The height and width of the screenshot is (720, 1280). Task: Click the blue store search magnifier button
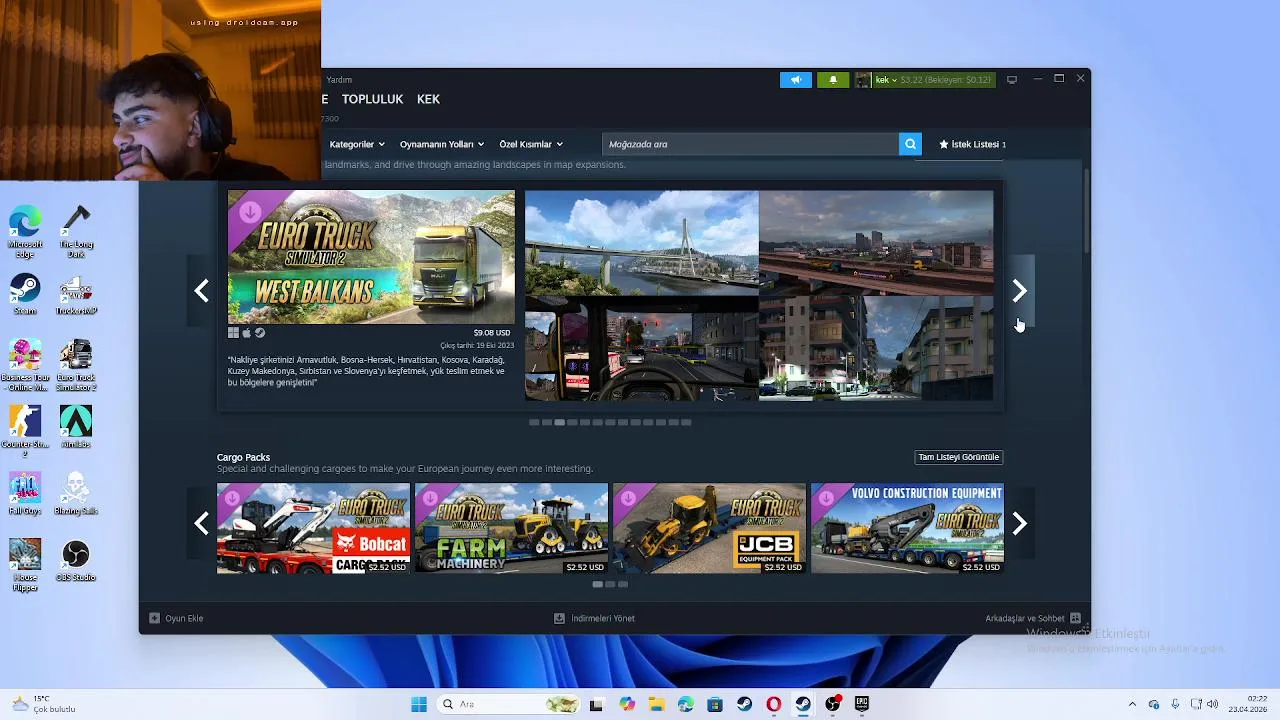910,144
